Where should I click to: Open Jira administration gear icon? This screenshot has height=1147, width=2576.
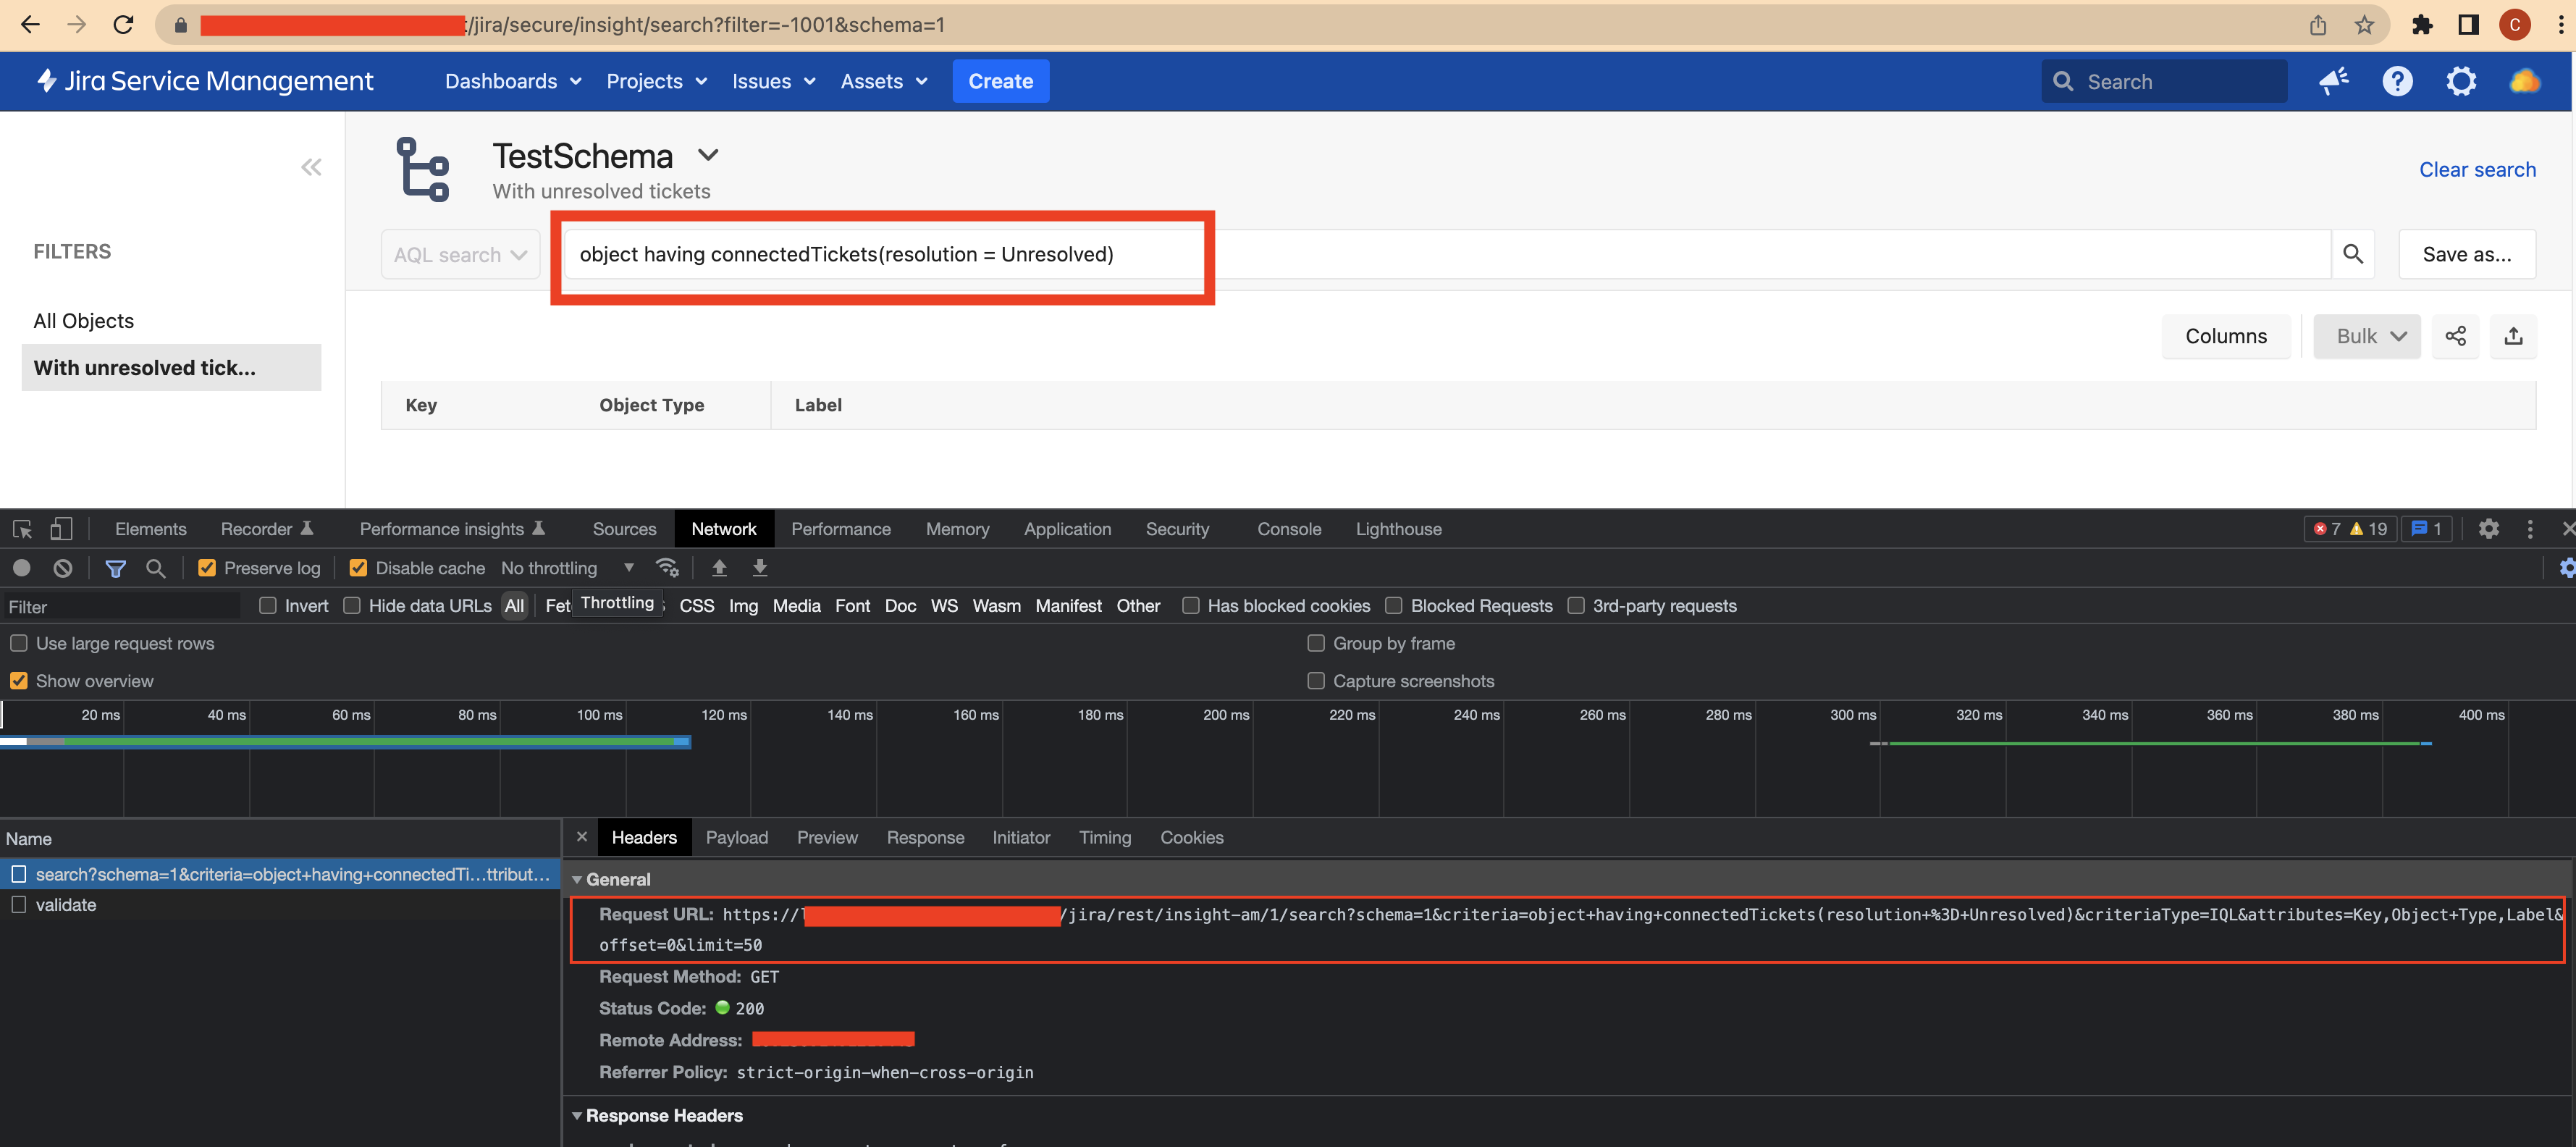[2461, 81]
